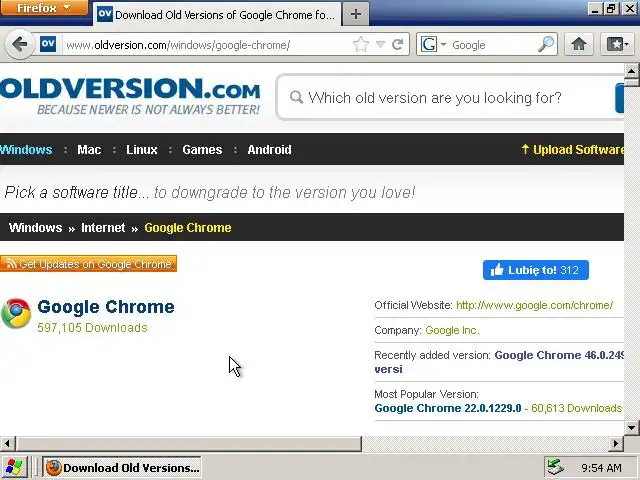Click the Internet breadcrumb link
640x480 pixels.
click(103, 227)
